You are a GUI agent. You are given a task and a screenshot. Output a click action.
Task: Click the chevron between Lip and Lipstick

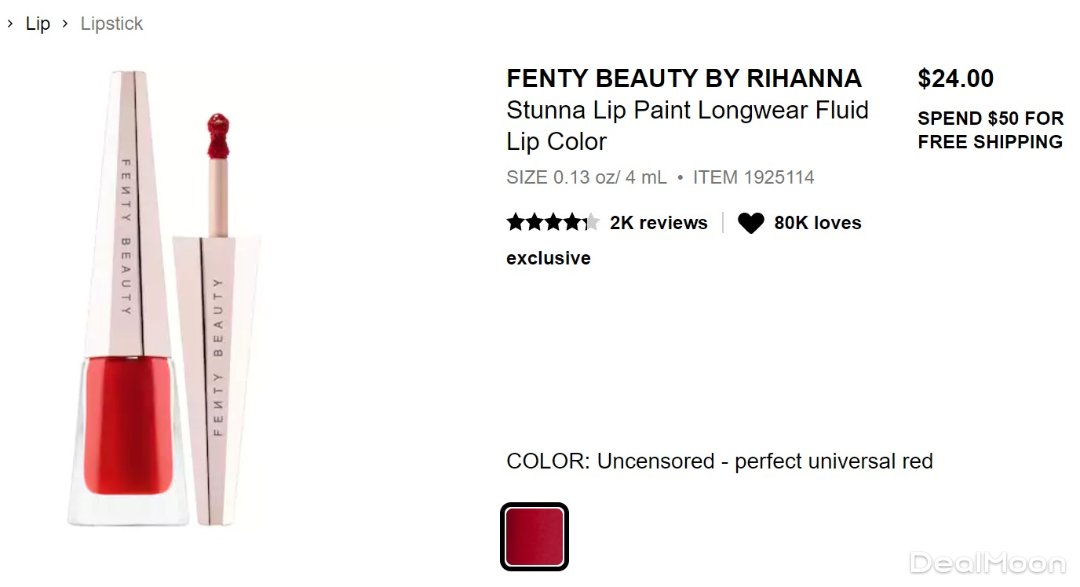[x=65, y=24]
